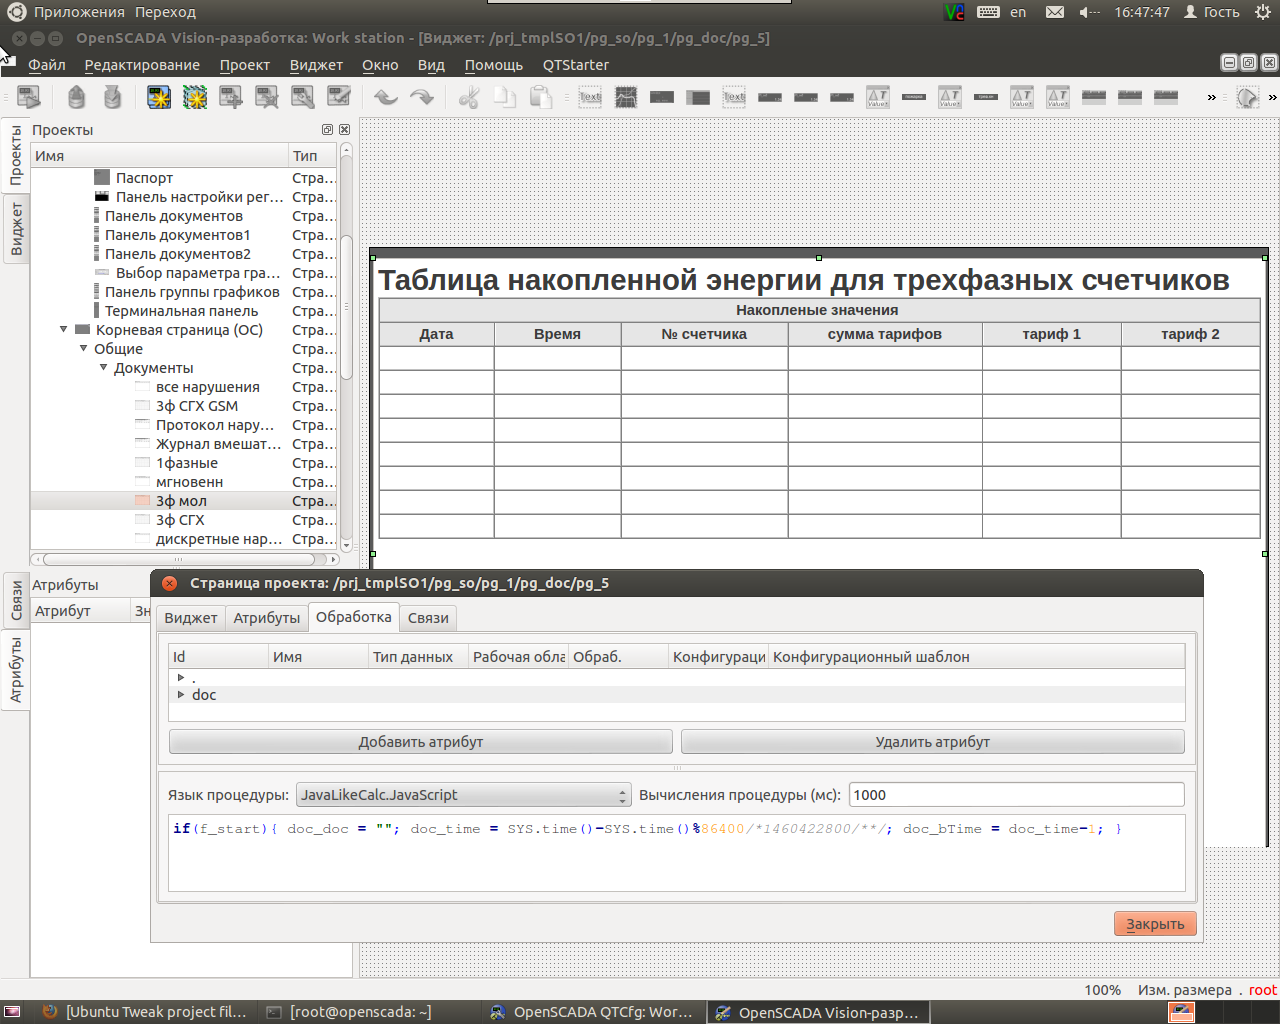
Task: Show hidden toolbar items via overflow chevron
Action: 1211,97
